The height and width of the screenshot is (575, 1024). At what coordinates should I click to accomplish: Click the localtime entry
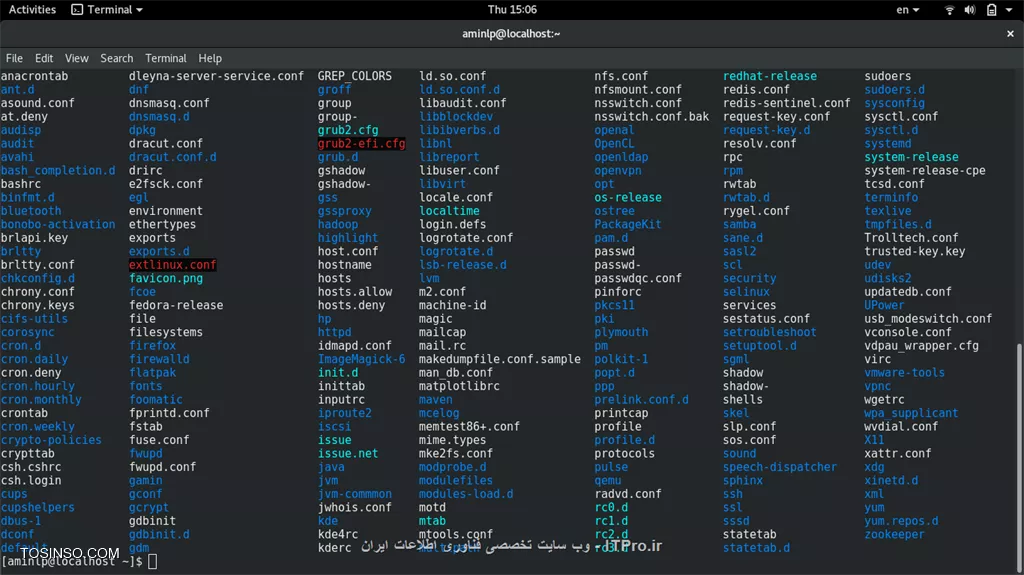tap(449, 210)
